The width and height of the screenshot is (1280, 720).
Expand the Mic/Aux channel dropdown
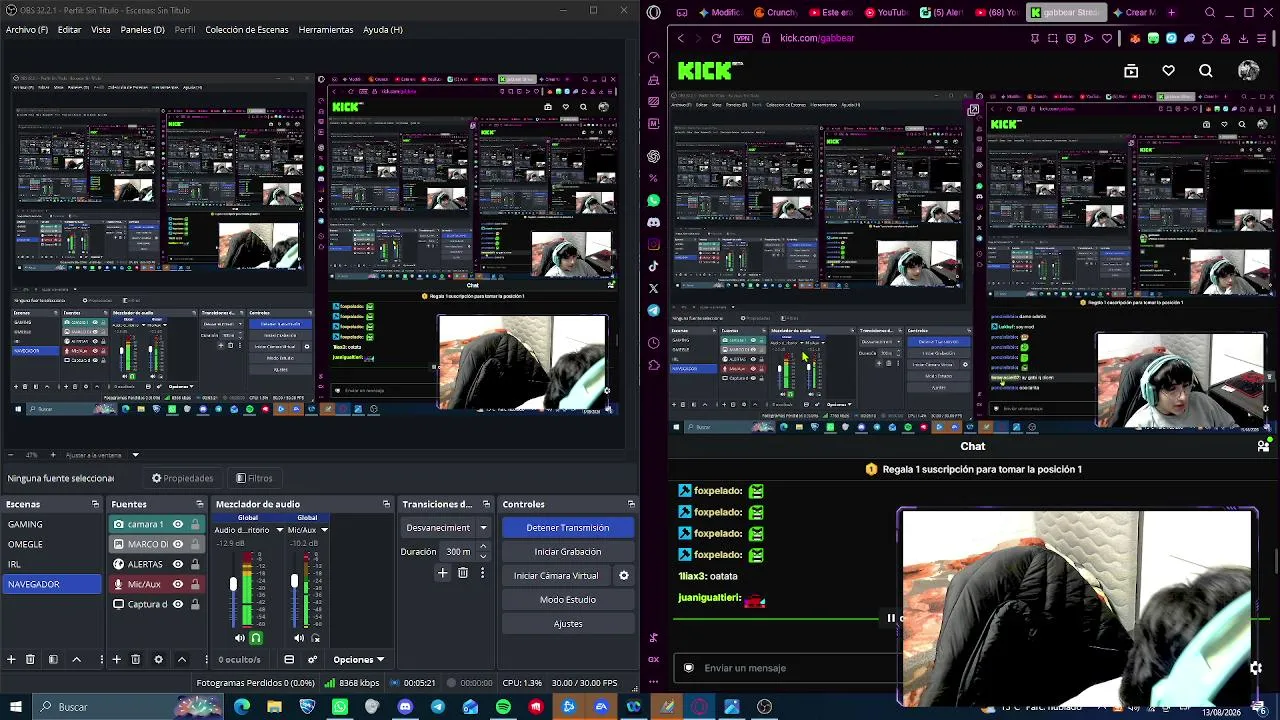coord(324,530)
